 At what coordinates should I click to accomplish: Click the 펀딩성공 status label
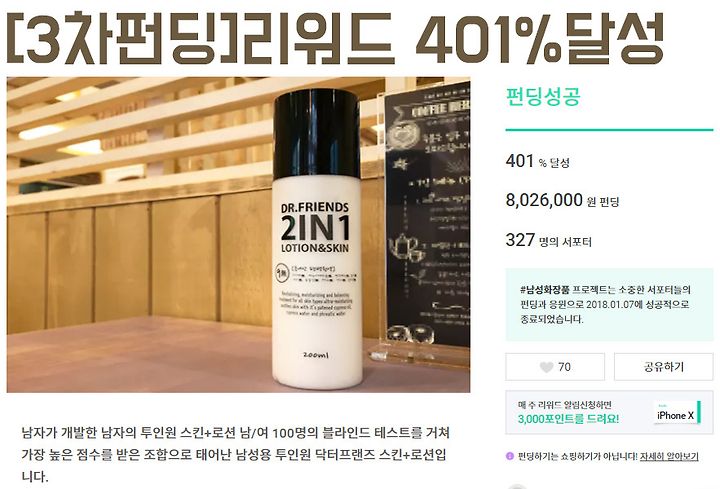[x=543, y=96]
